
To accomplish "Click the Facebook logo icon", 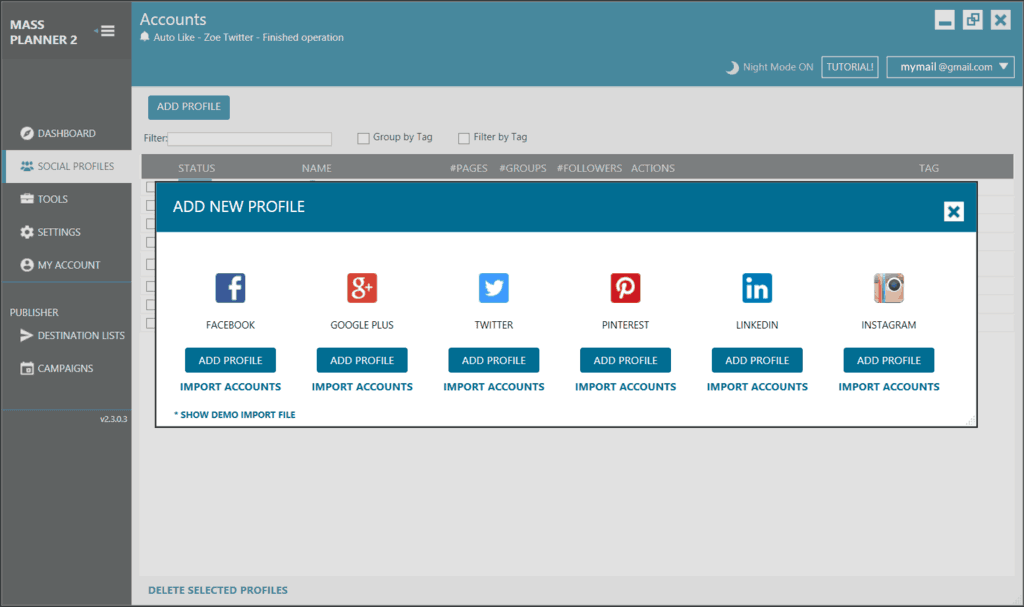I will coord(231,288).
